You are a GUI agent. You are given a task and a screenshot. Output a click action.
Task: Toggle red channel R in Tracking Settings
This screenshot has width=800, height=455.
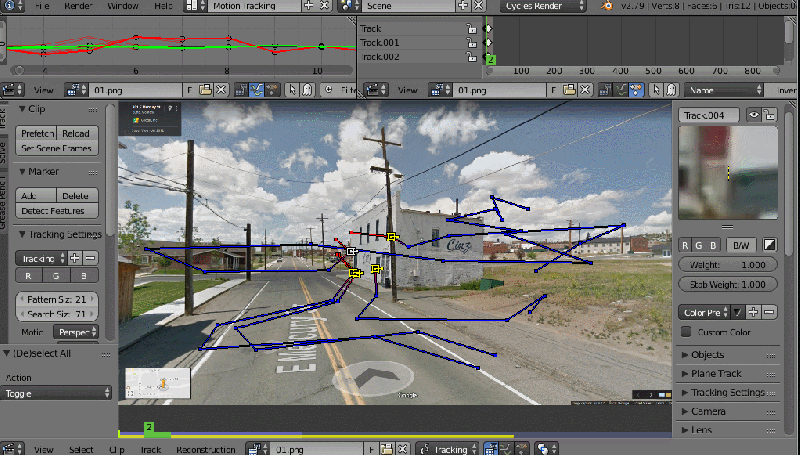[28, 276]
